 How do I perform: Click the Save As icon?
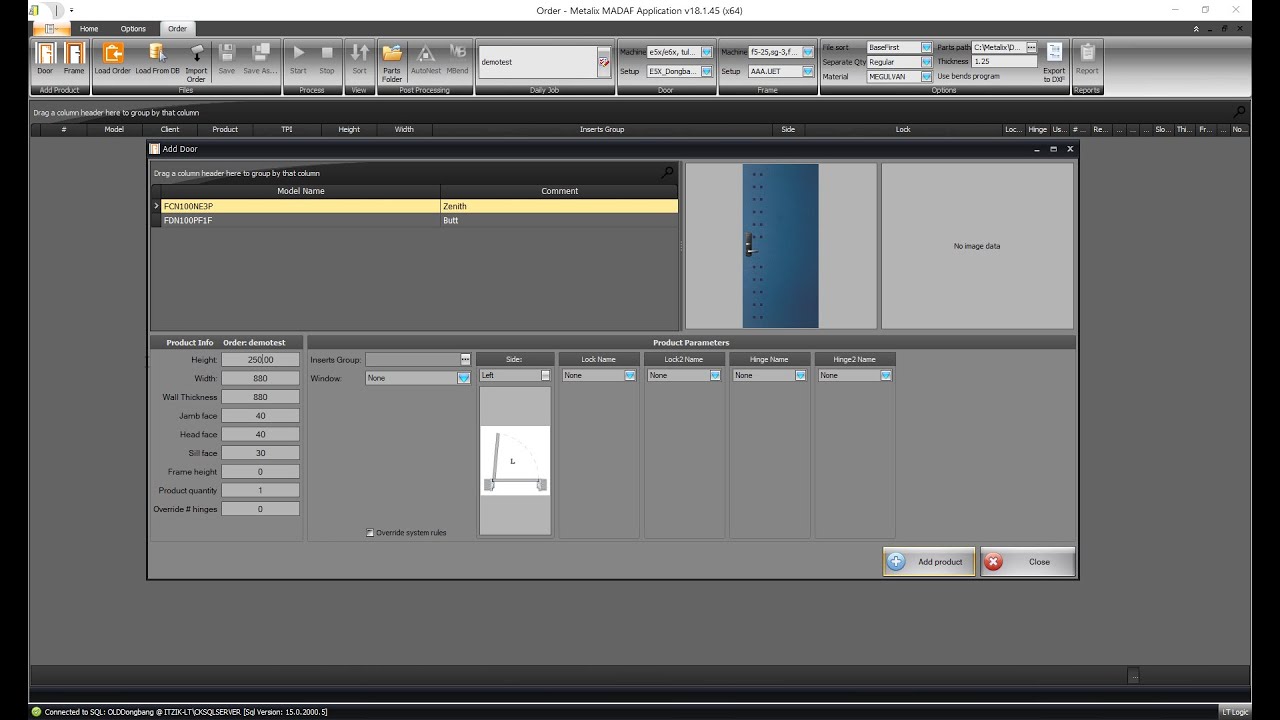[x=260, y=53]
